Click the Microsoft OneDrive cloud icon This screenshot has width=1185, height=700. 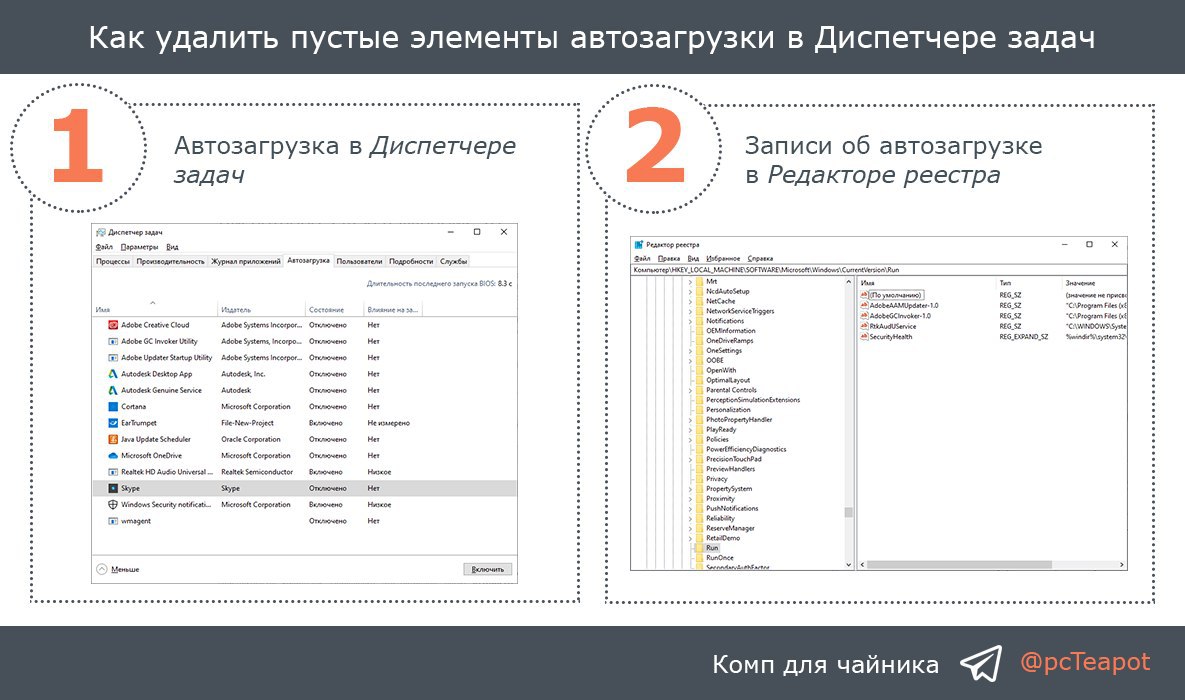(x=113, y=456)
